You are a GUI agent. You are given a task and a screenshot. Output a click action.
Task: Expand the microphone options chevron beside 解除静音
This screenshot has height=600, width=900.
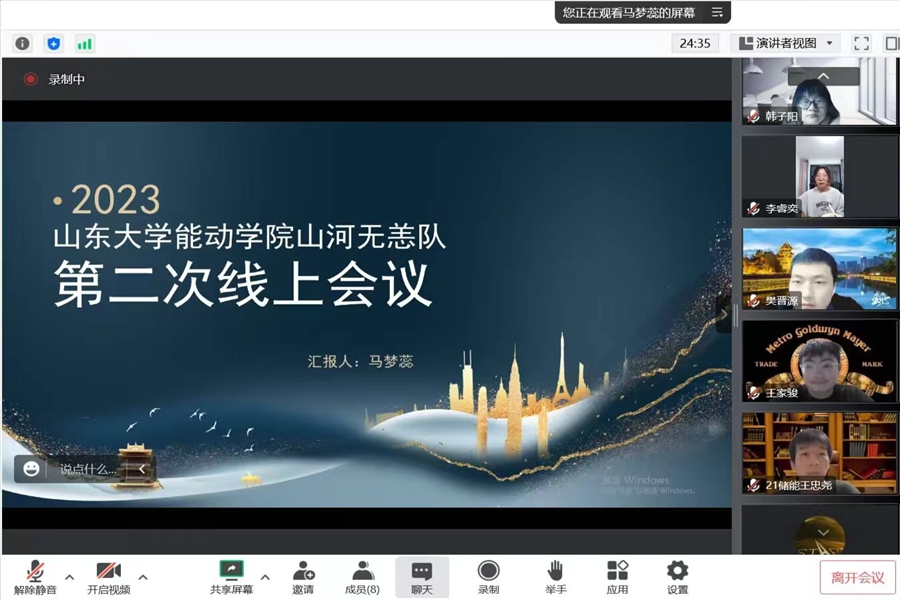(68, 577)
